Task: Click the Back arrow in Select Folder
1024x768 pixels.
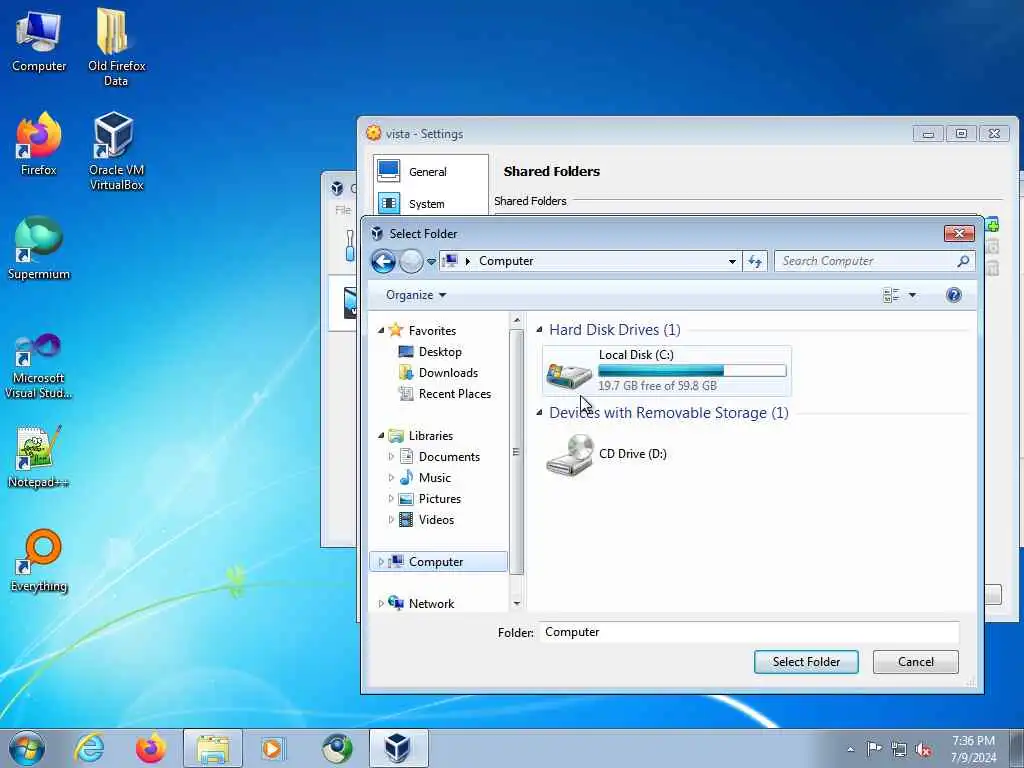Action: pos(383,261)
